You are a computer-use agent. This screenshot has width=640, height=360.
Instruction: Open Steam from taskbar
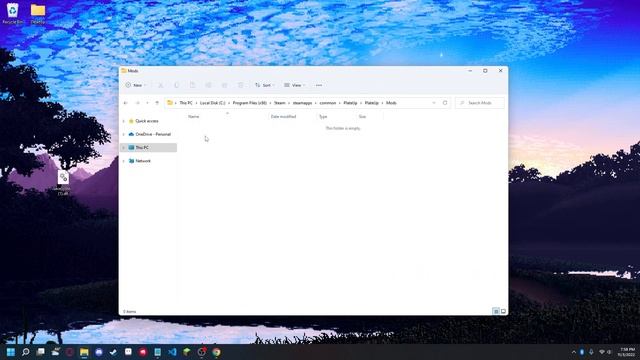[x=113, y=352]
